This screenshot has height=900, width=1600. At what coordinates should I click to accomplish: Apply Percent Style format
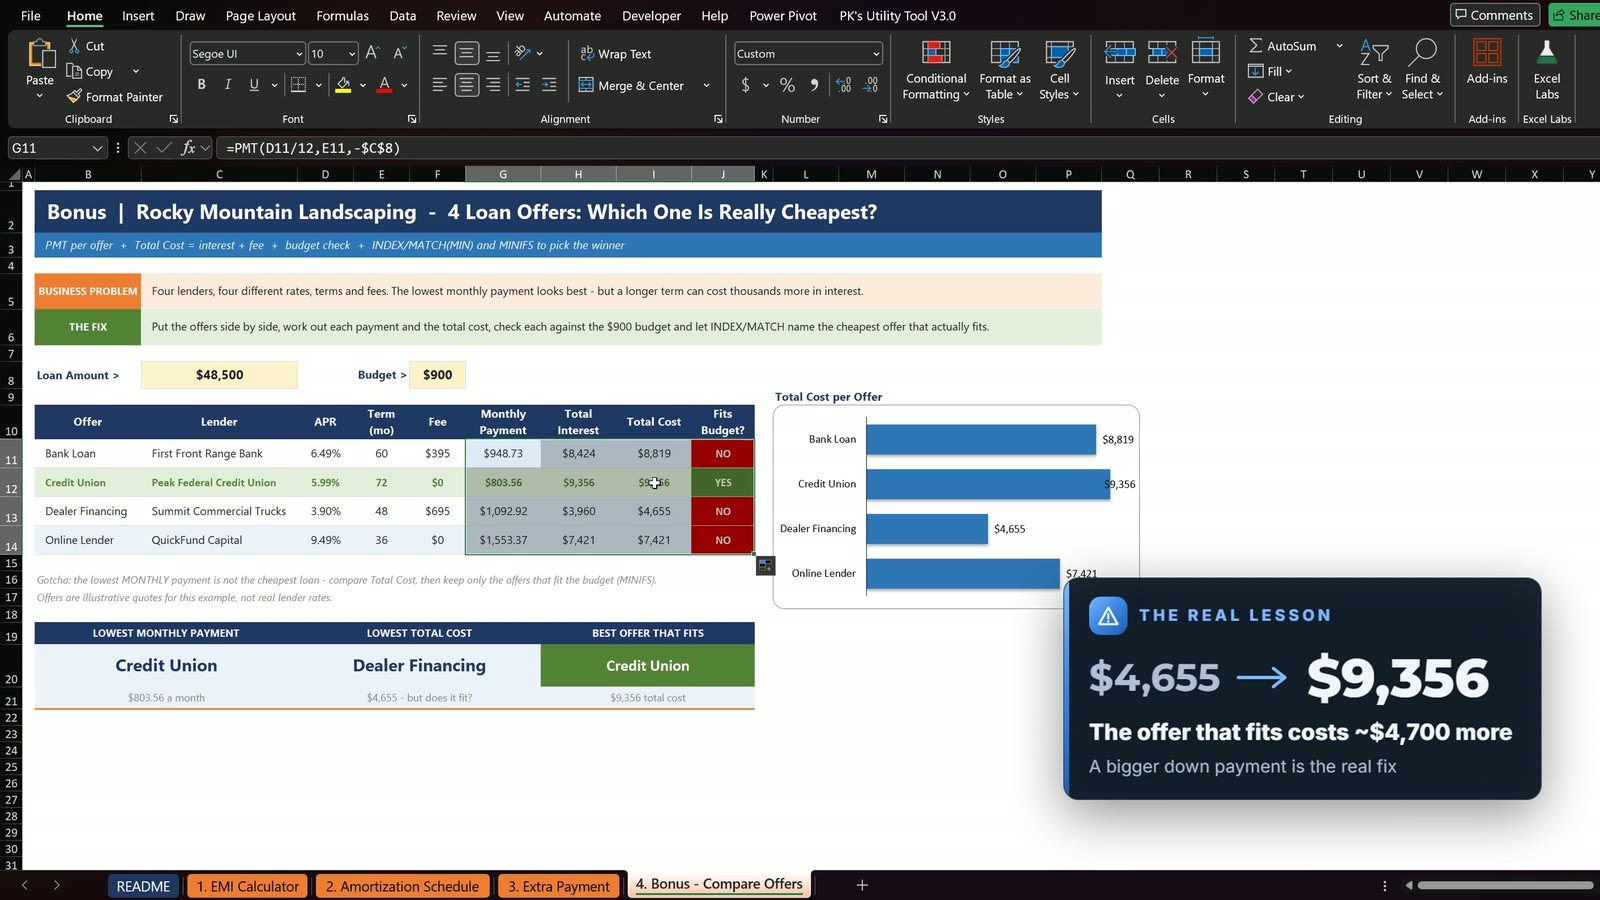[787, 86]
